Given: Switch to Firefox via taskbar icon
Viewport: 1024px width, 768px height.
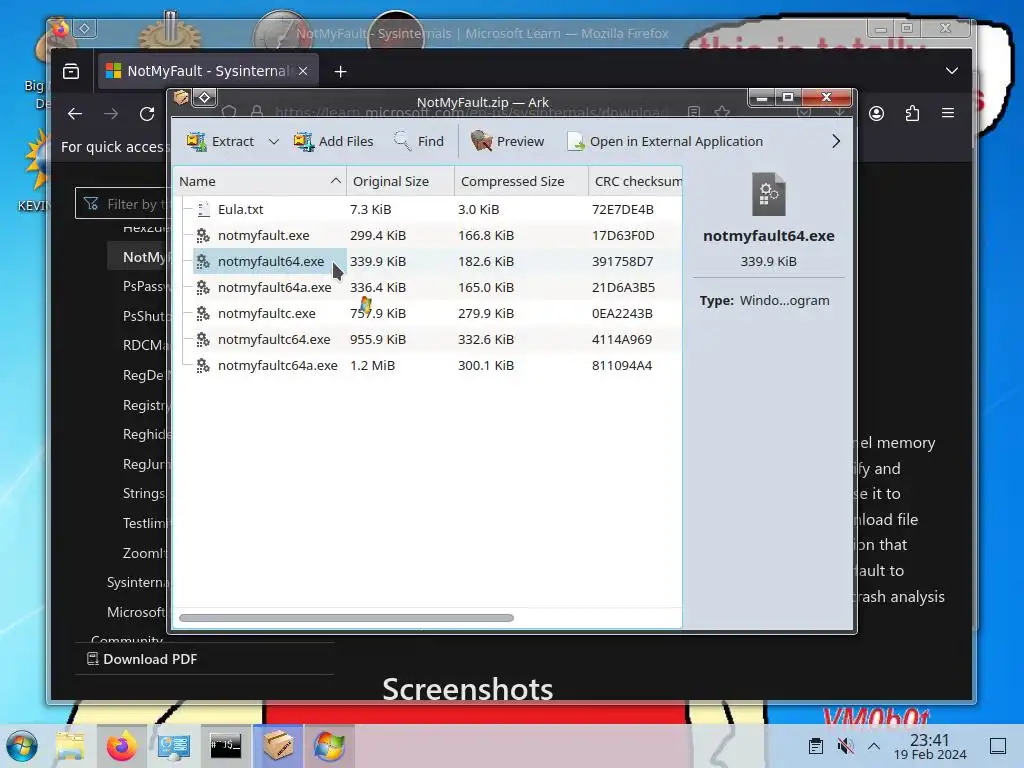Looking at the screenshot, I should point(121,746).
